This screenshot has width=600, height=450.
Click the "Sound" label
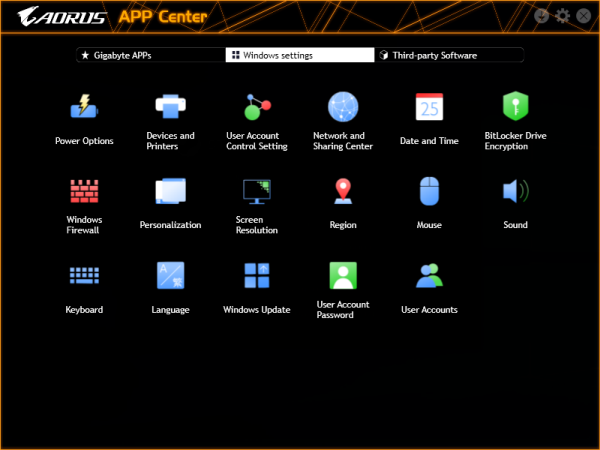tap(515, 225)
